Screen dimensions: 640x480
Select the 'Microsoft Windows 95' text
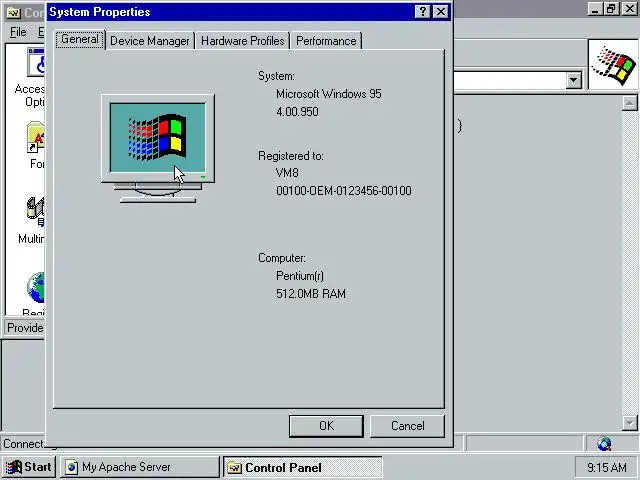(329, 94)
